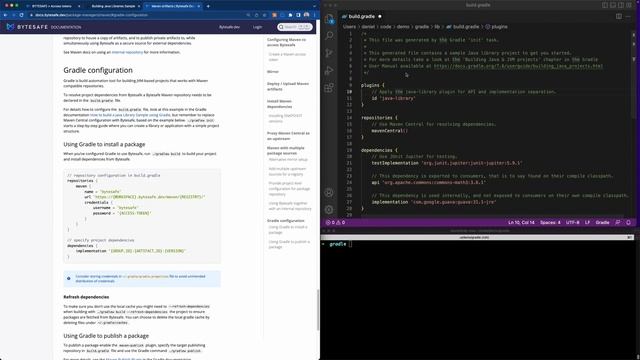Click the browser page vertical scrollbar
640x360 pixels.
318,310
